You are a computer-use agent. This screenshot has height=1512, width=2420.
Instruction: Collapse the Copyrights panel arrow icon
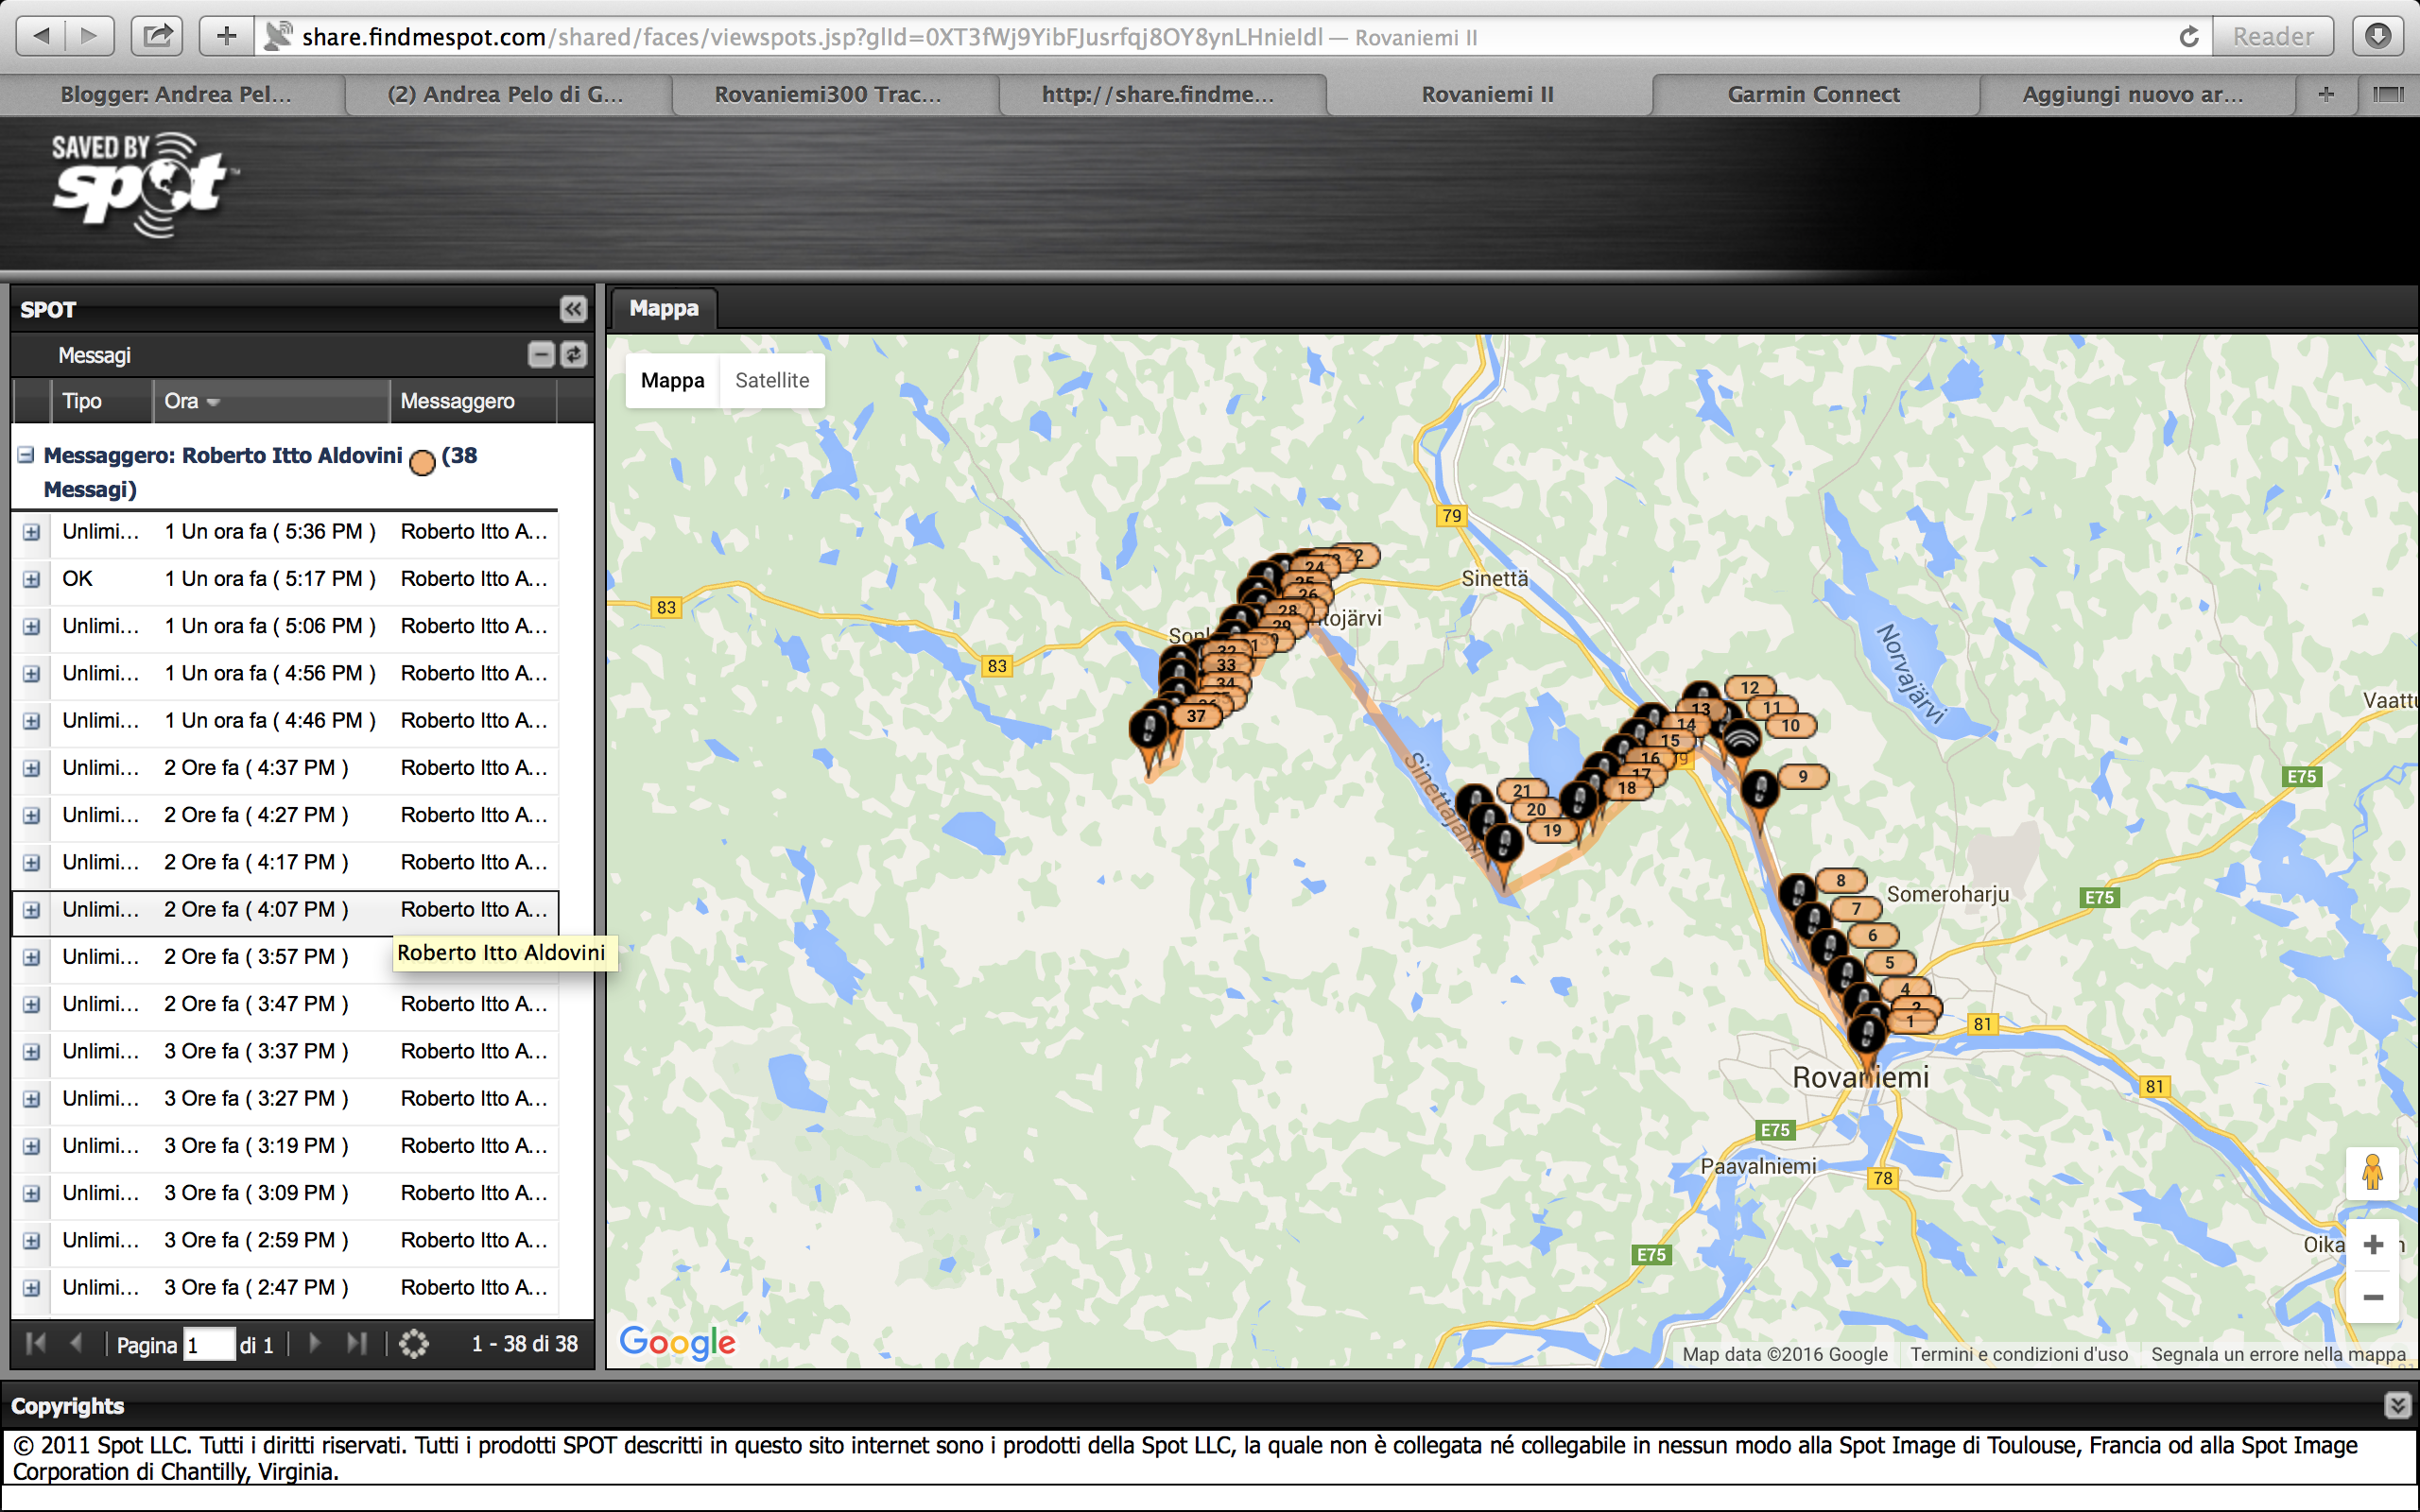2397,1405
